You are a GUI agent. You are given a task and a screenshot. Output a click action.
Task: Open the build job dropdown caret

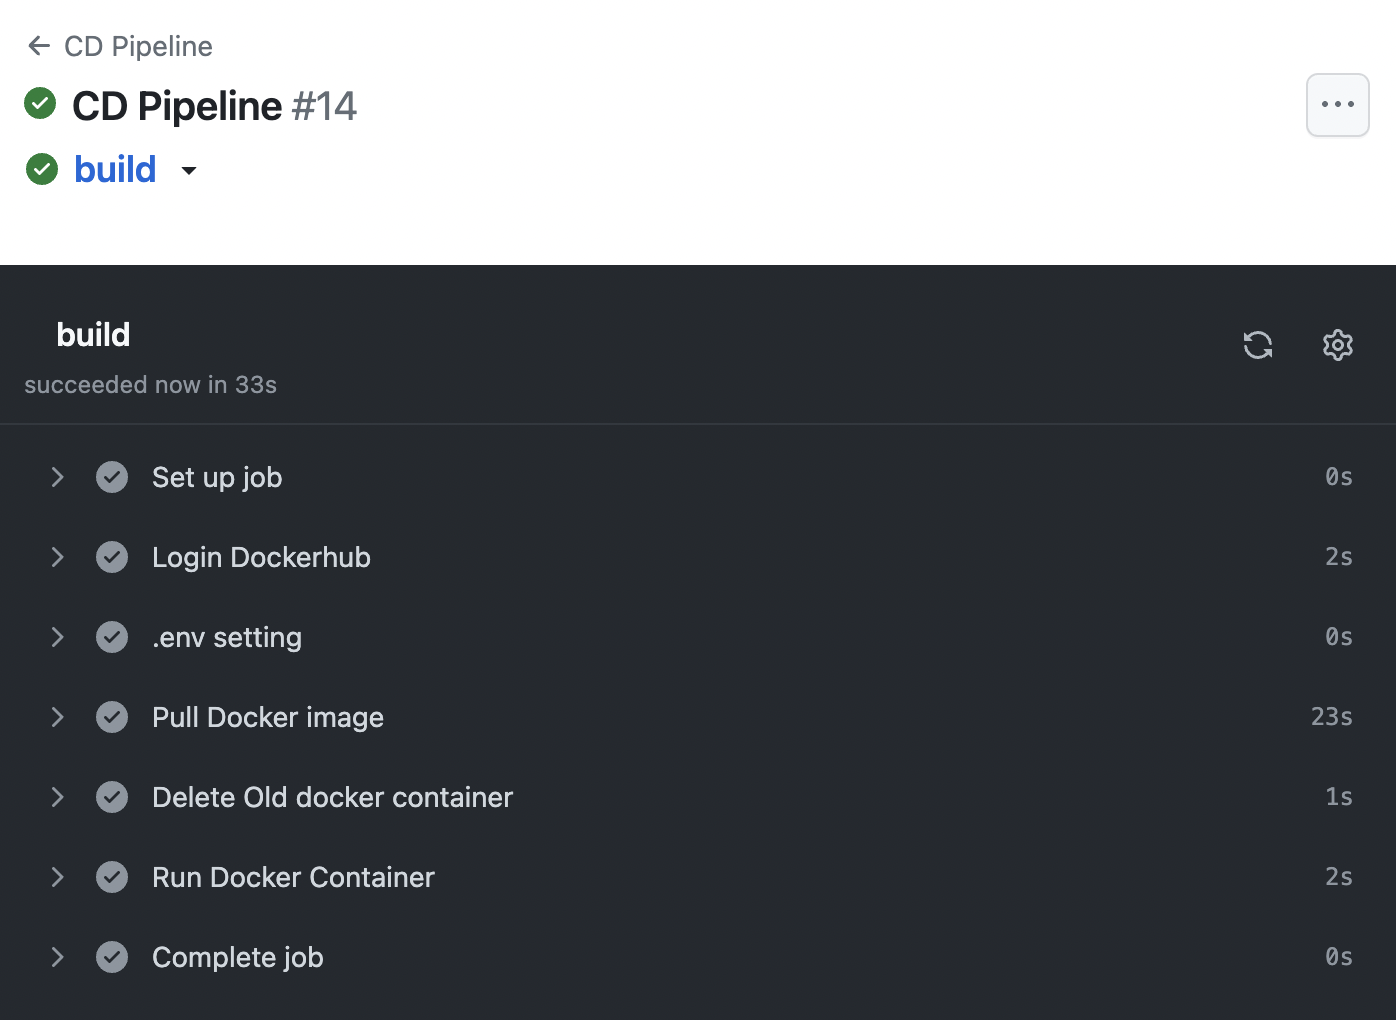point(189,171)
